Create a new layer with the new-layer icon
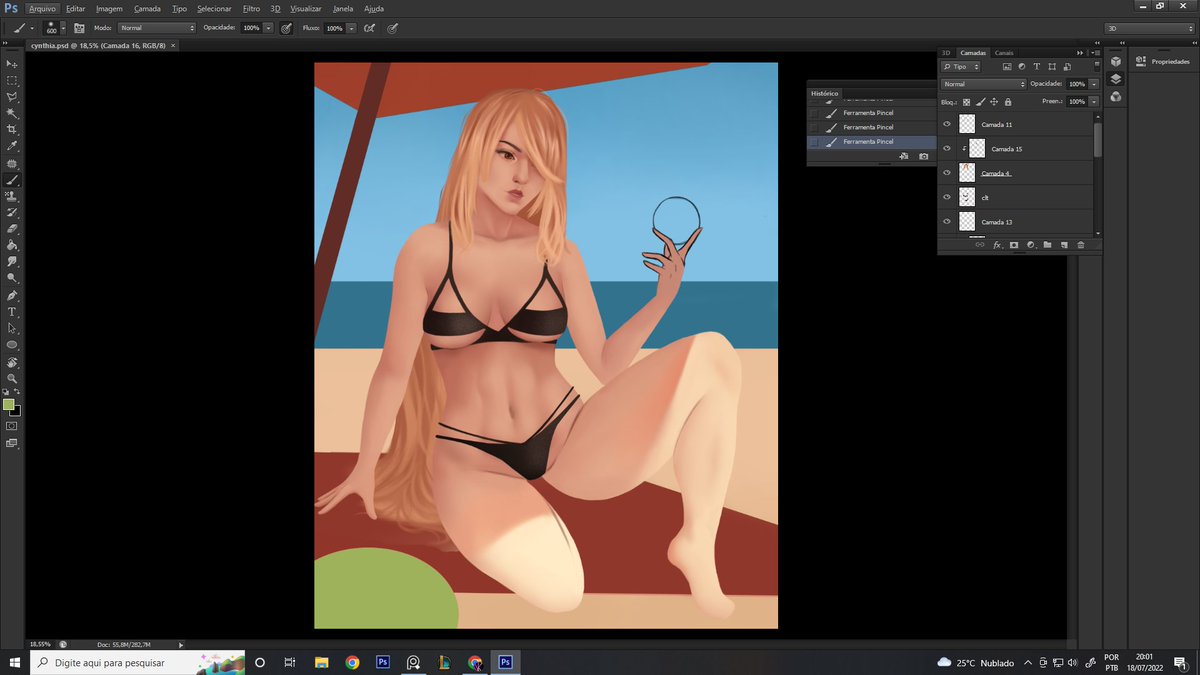Viewport: 1200px width, 675px height. (1064, 245)
